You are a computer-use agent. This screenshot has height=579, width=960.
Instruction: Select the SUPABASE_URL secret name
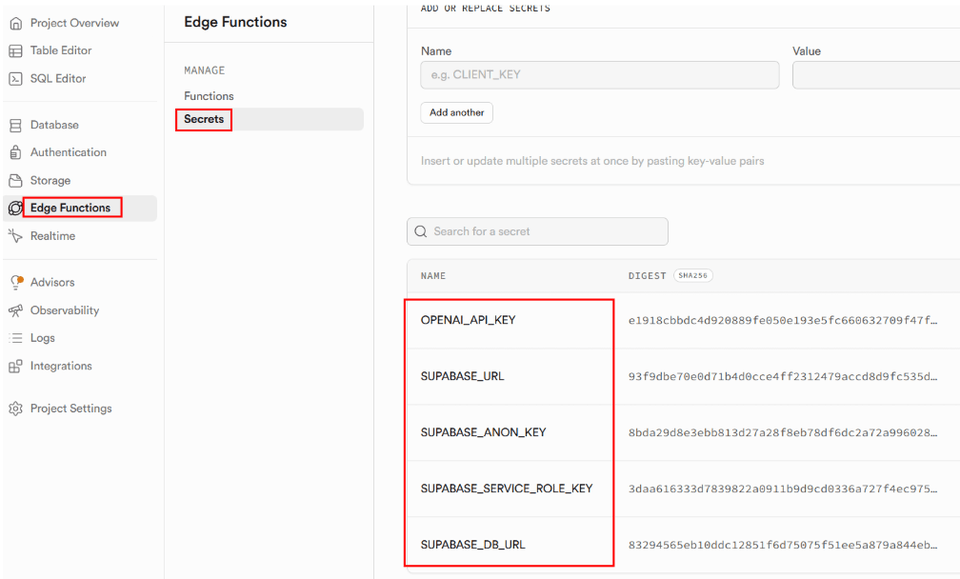pyautogui.click(x=462, y=376)
